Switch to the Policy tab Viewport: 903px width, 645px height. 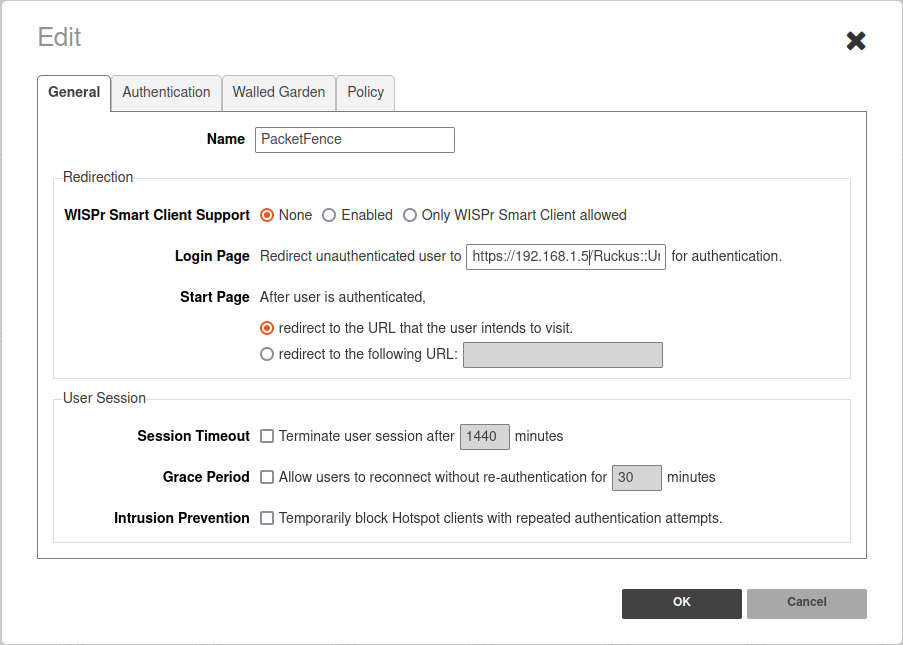click(365, 93)
